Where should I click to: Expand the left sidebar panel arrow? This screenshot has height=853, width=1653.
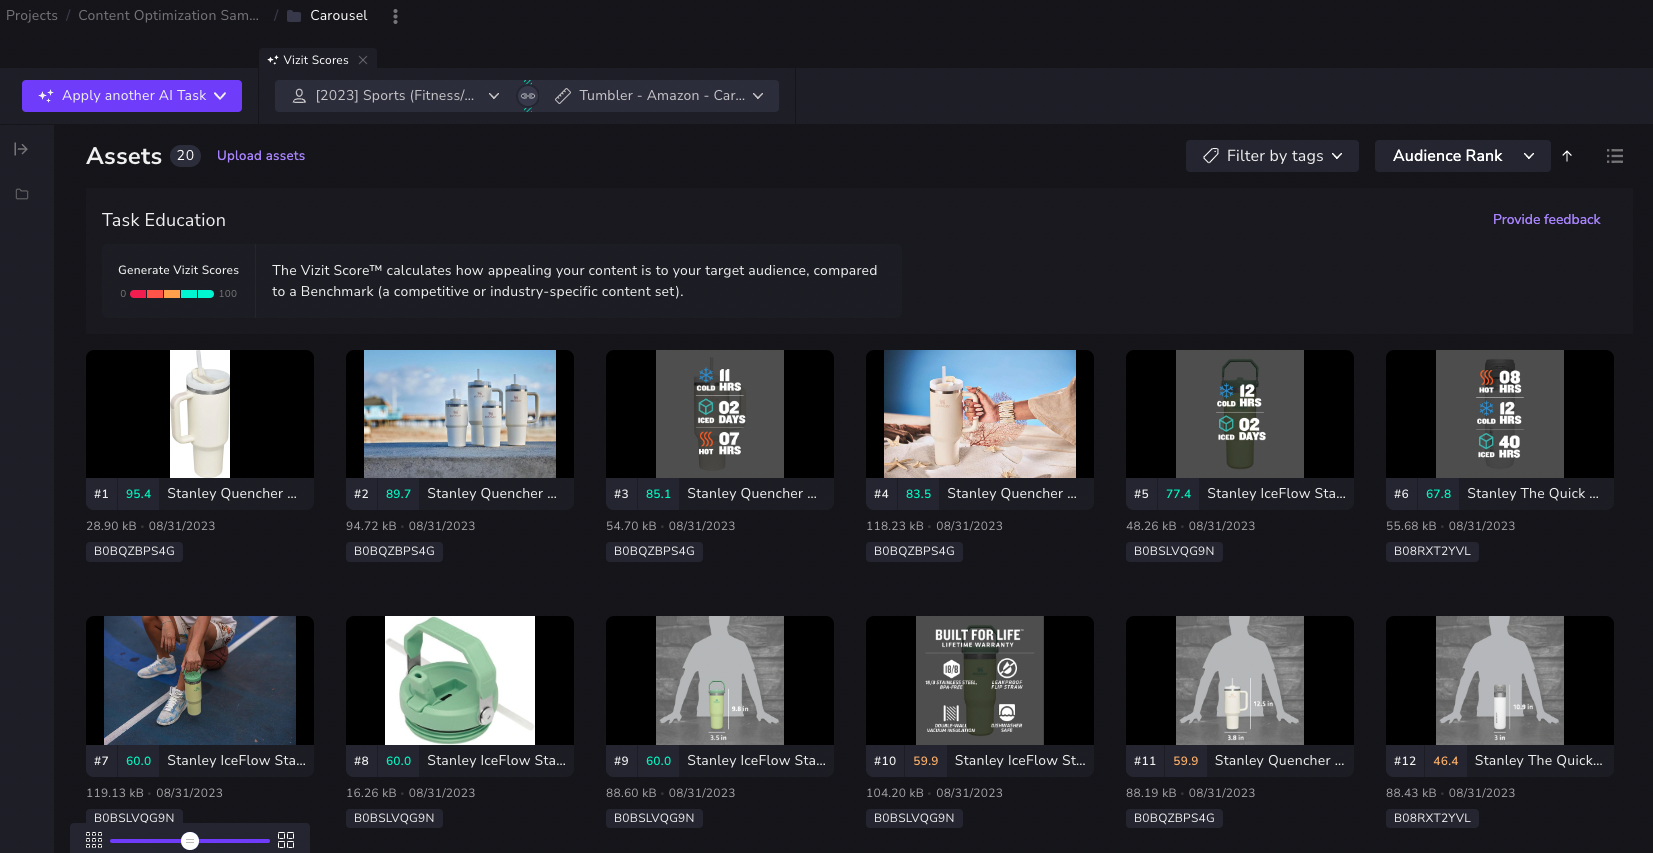[21, 149]
